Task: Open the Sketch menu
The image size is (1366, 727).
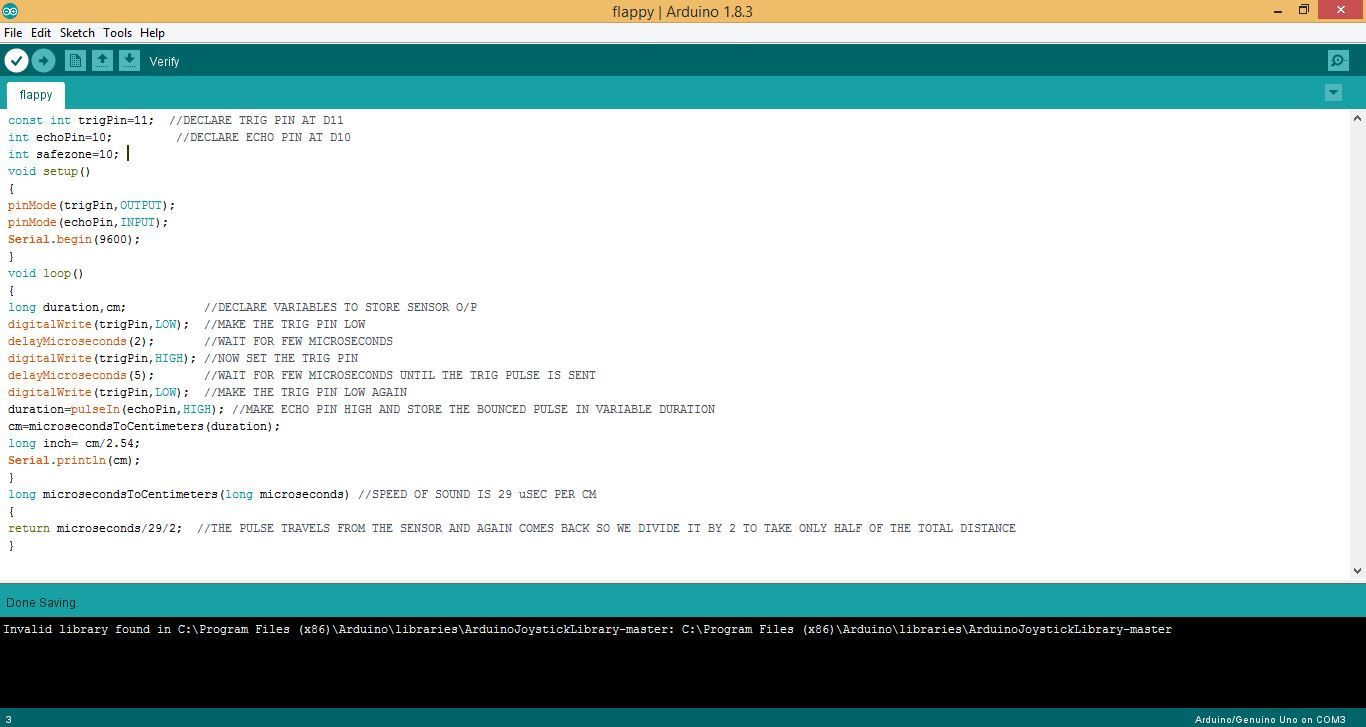Action: coord(77,33)
